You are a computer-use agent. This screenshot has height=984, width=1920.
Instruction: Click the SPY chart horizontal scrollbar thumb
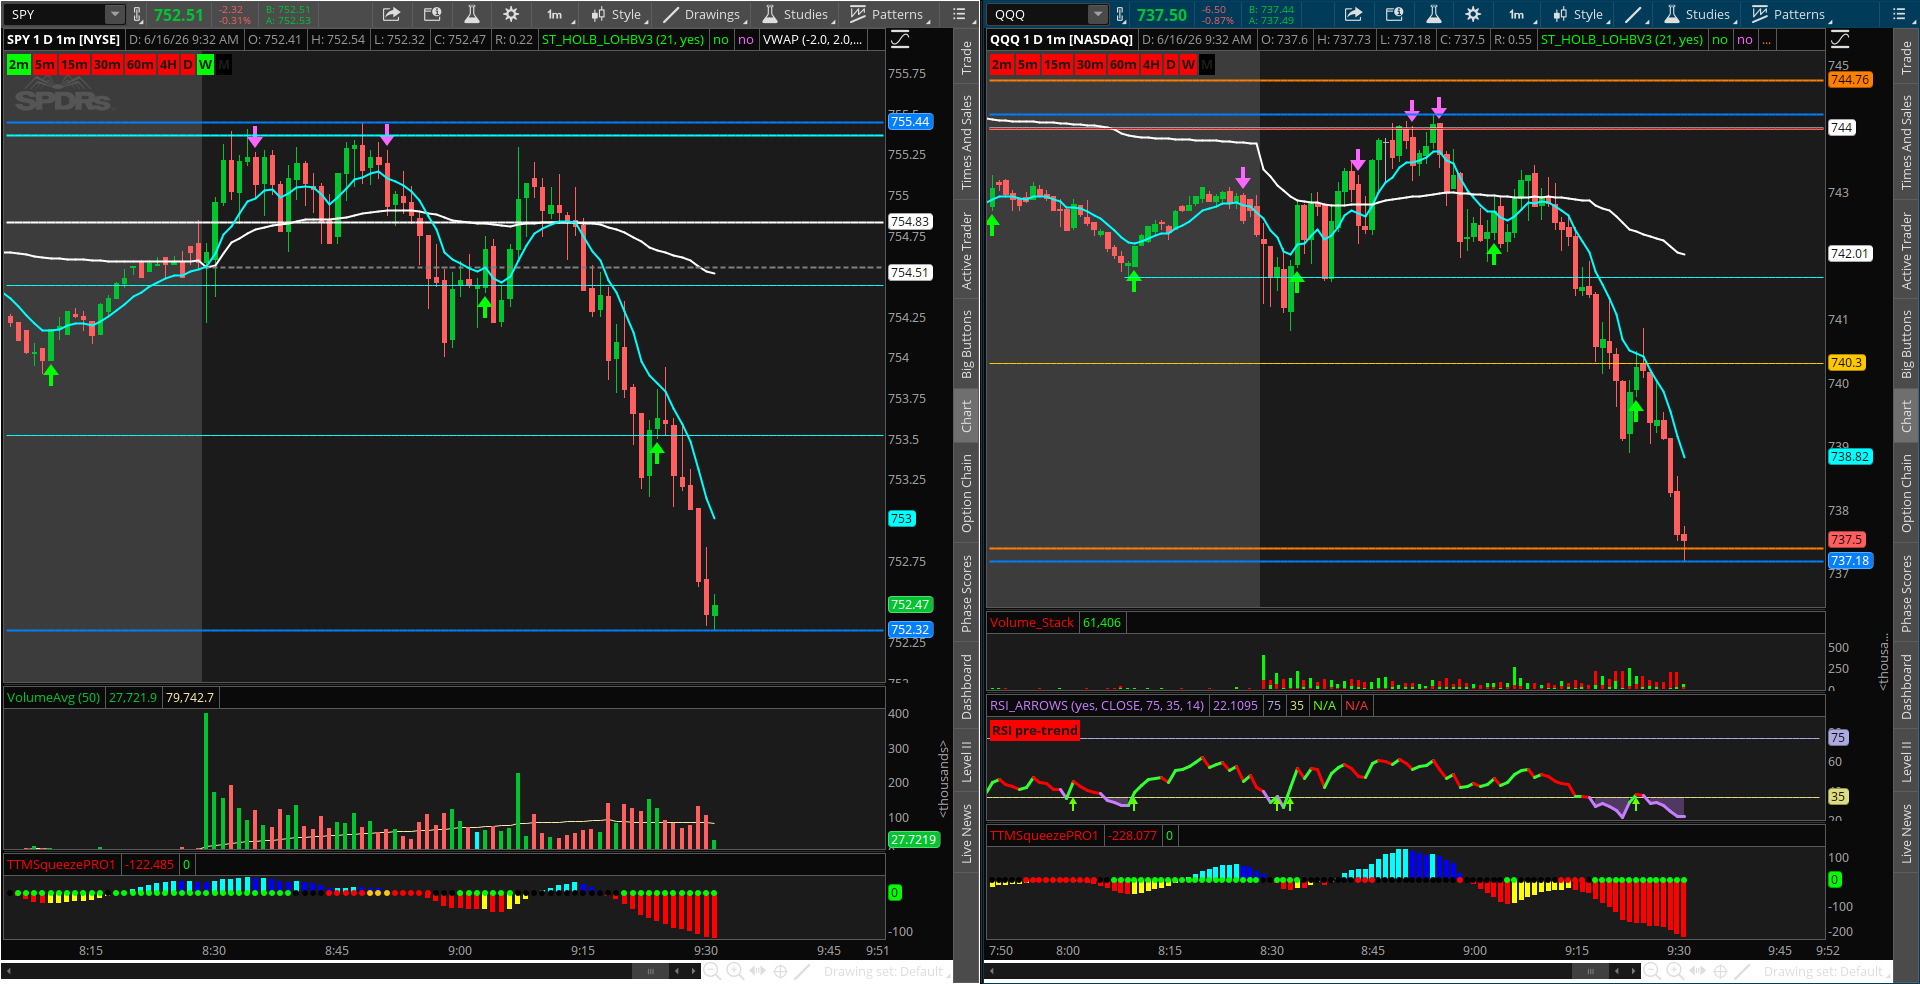coord(650,971)
